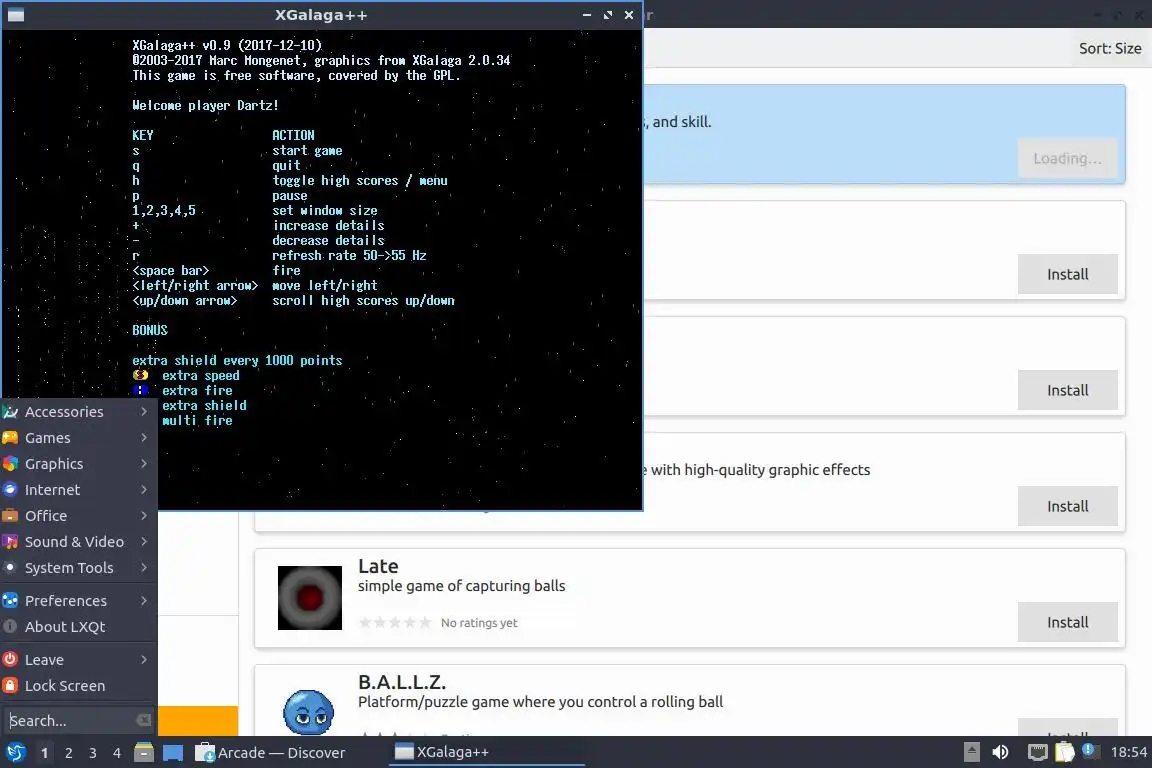Open the XGalaga++ window menu icon

(x=15, y=15)
